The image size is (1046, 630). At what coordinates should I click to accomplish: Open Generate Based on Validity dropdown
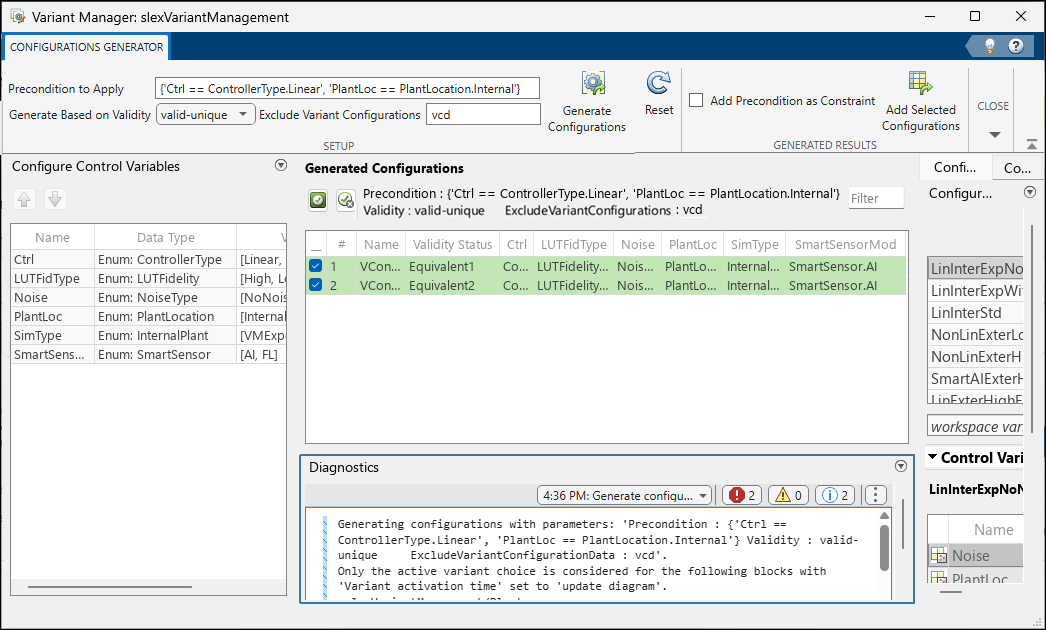pyautogui.click(x=205, y=114)
